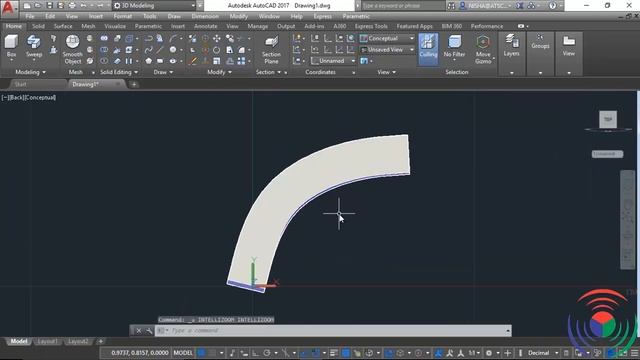Switch to the Visualize ribbon tab
Screen dimensions: 640x360
(x=115, y=26)
